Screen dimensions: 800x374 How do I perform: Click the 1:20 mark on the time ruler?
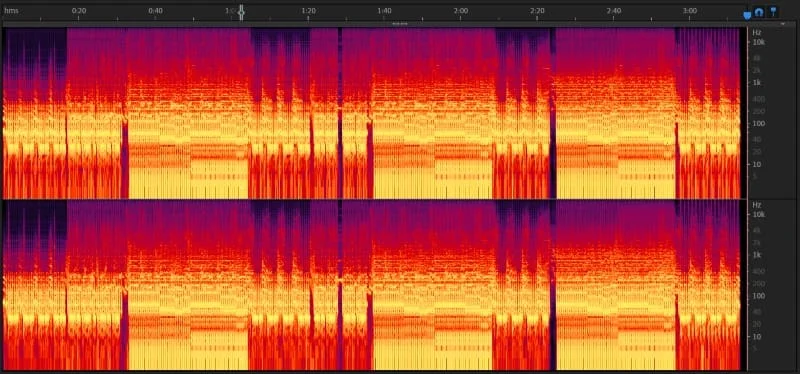point(308,10)
